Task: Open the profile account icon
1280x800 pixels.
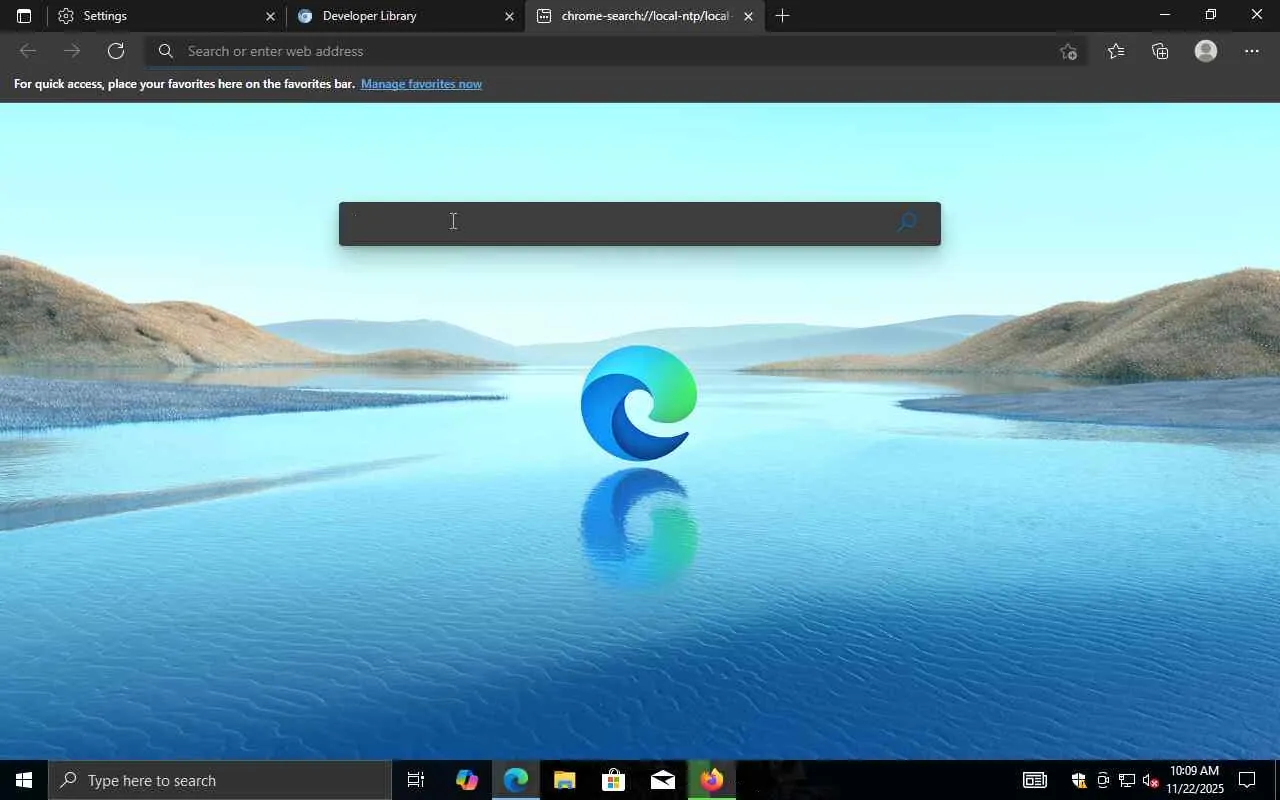Action: (x=1206, y=51)
